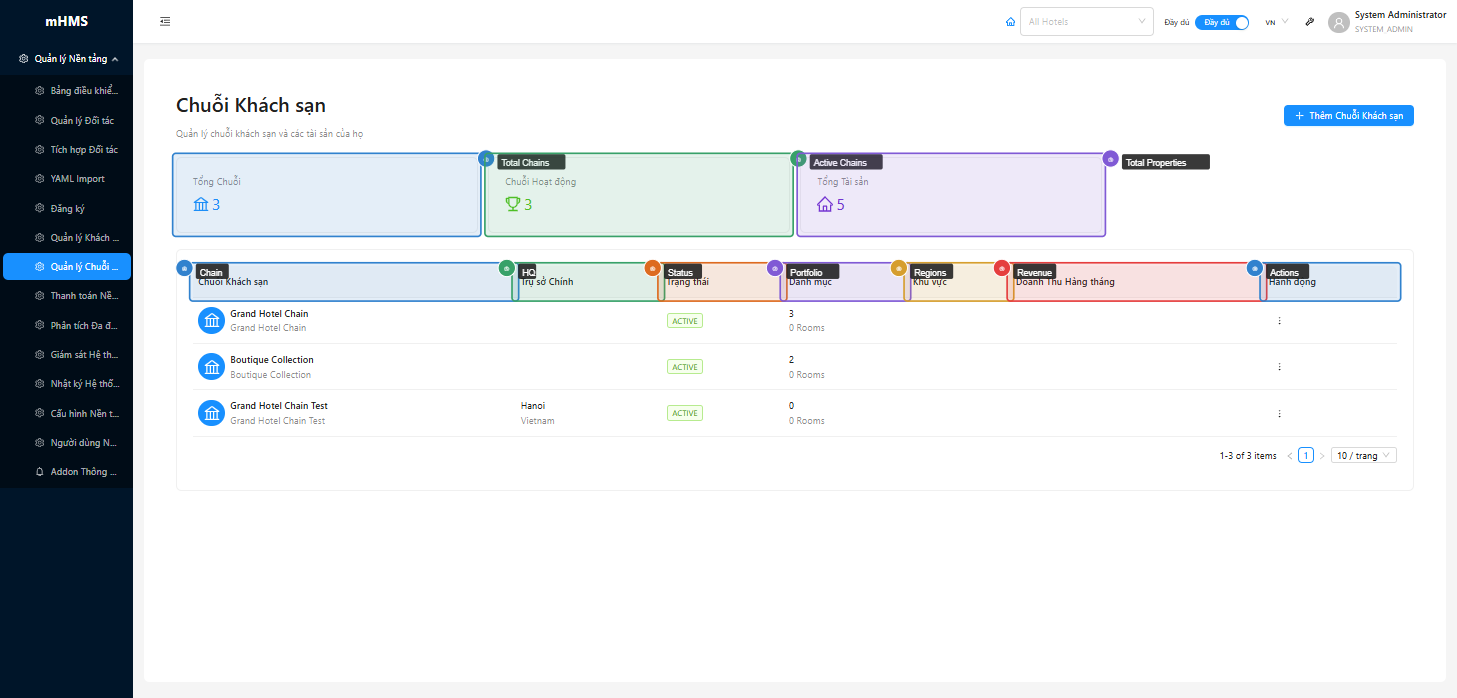Click page 1 in the pagination
Viewport: 1457px width, 698px height.
[1305, 456]
